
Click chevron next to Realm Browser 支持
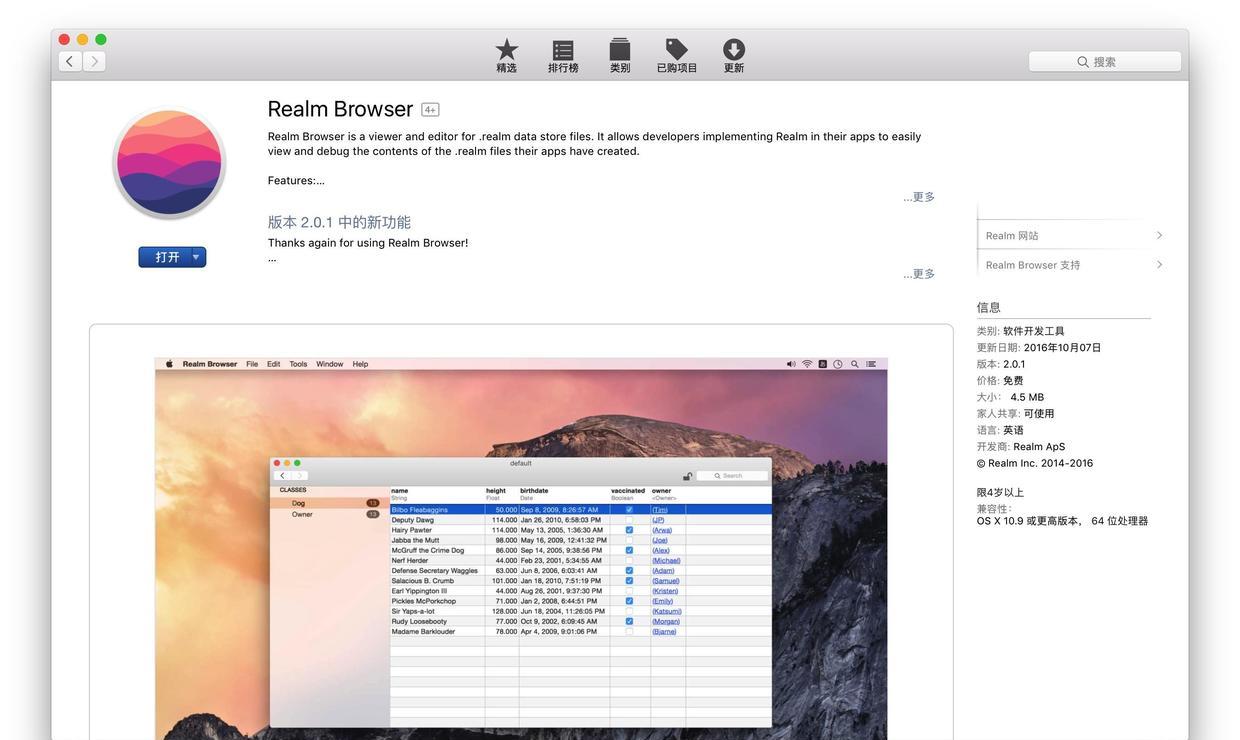click(1159, 265)
